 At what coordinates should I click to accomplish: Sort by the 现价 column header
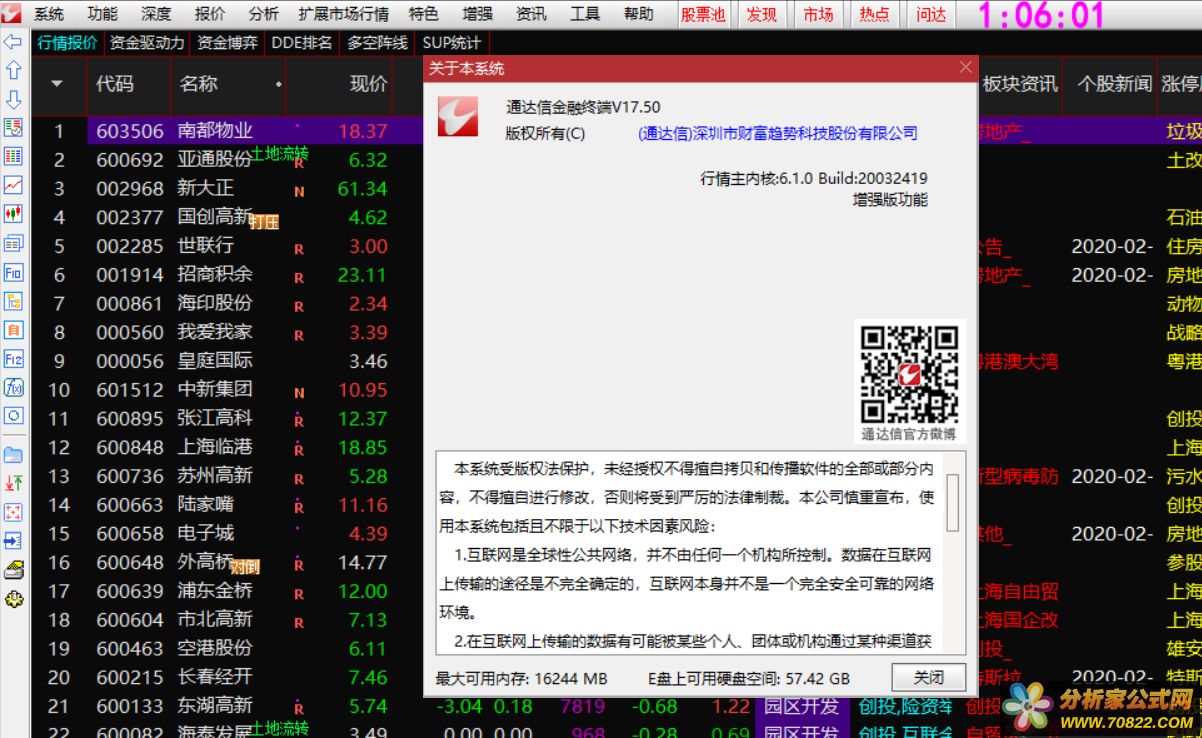[368, 84]
